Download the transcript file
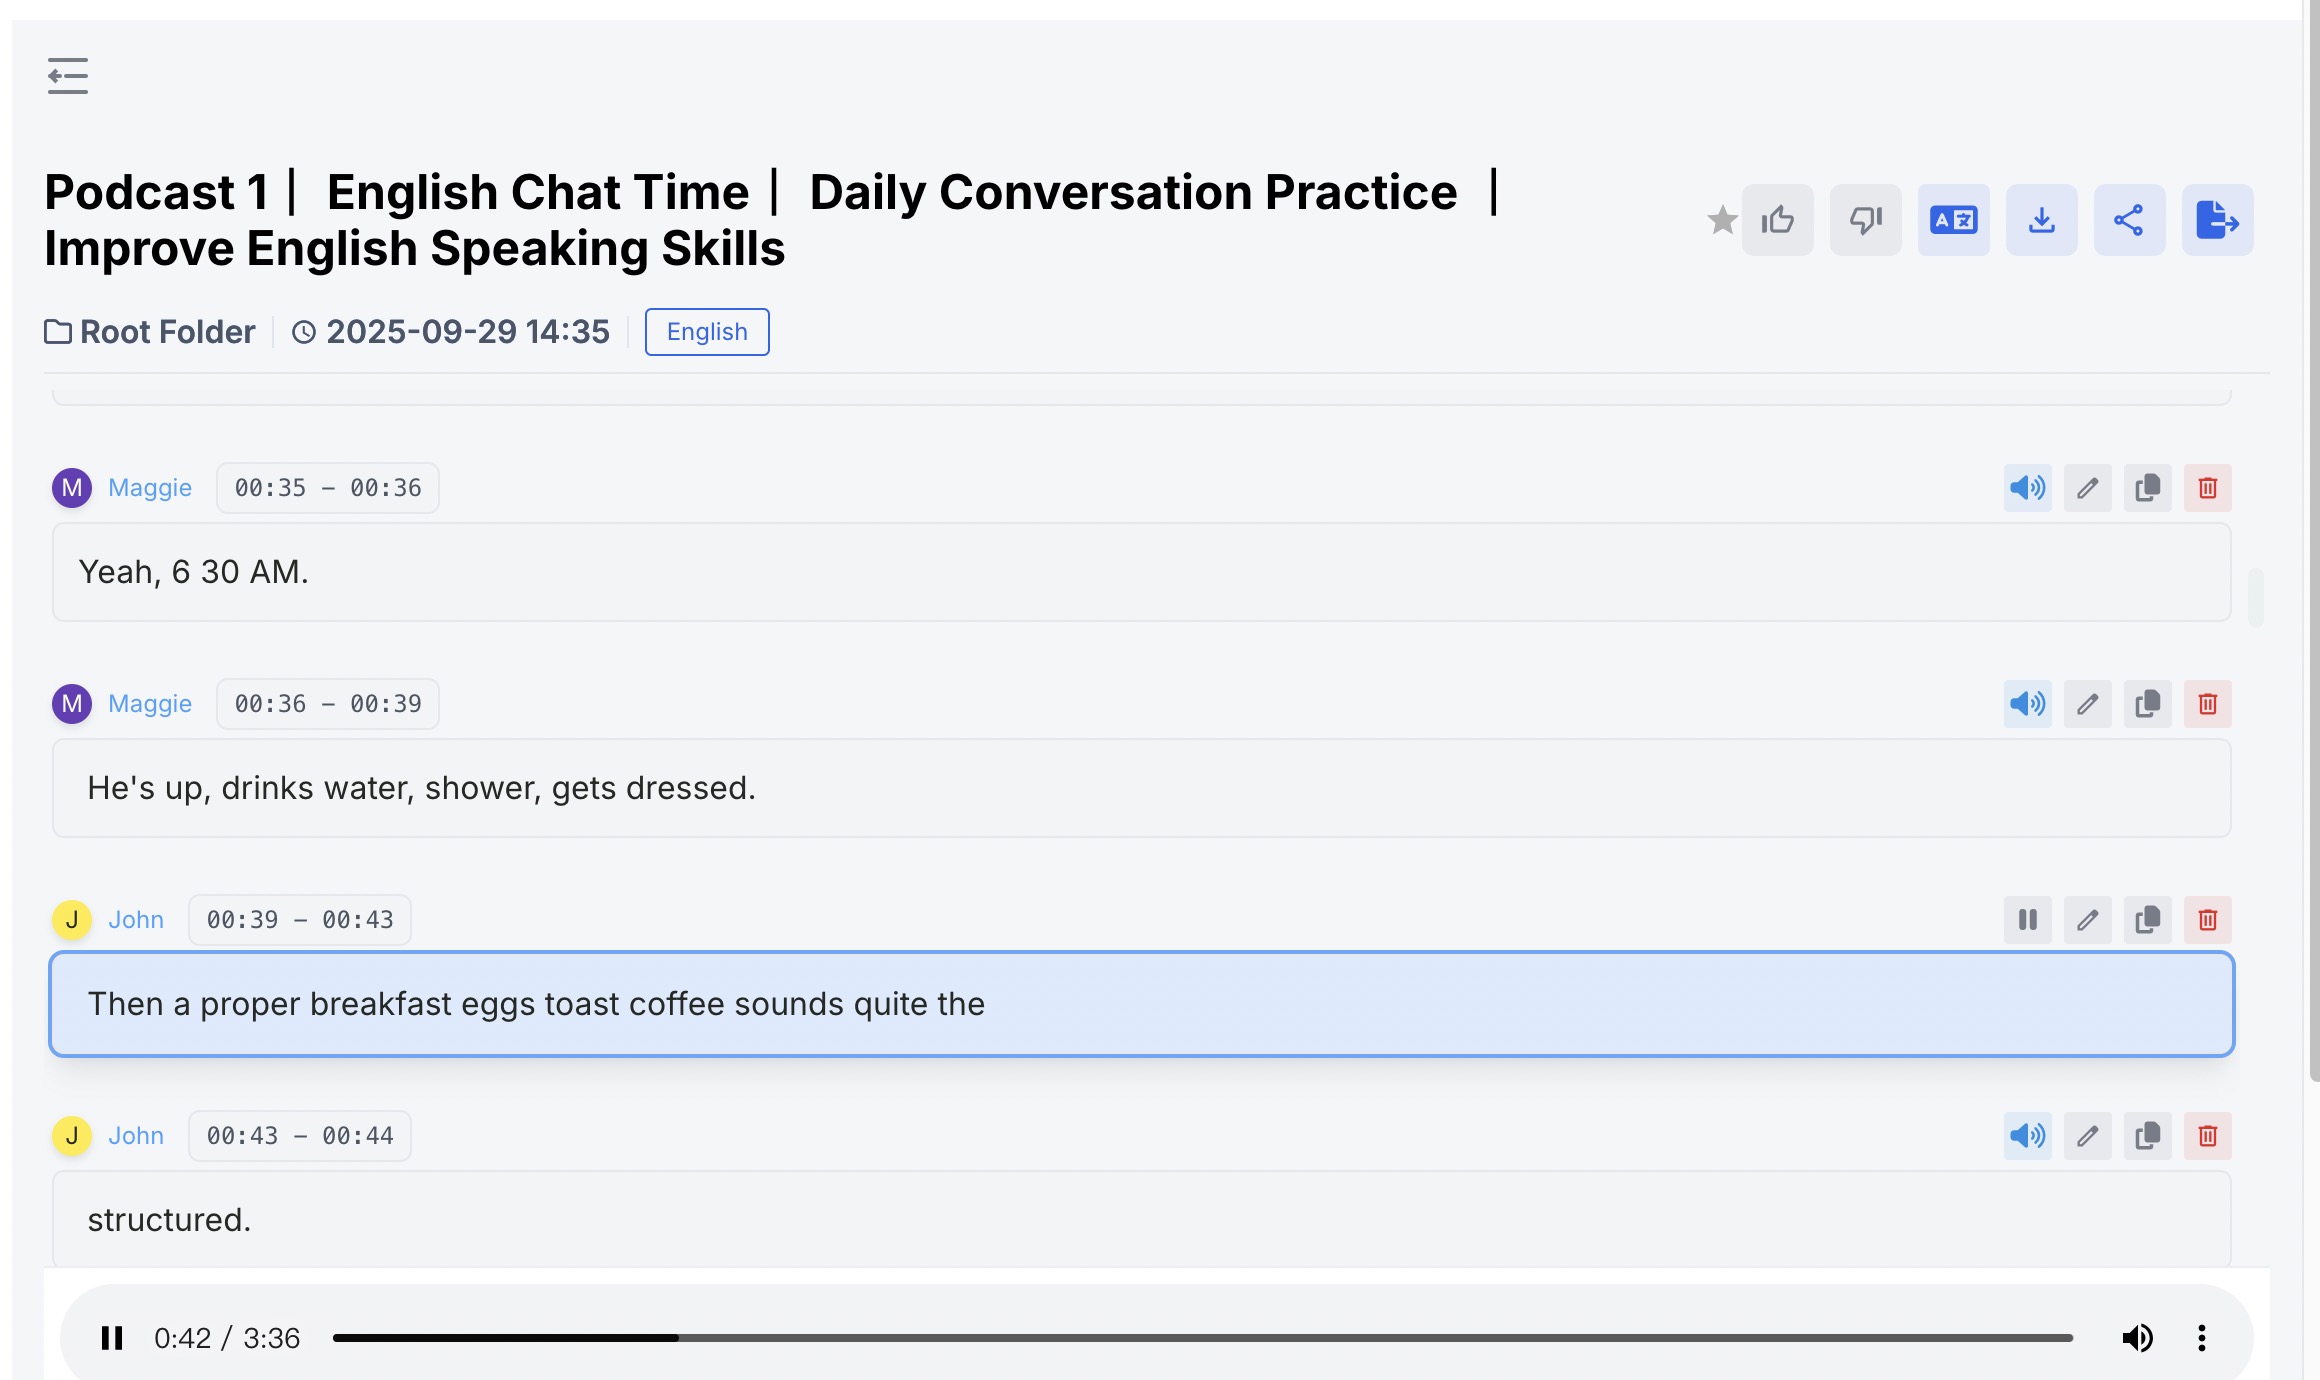Viewport: 2320px width, 1380px height. coord(2042,220)
